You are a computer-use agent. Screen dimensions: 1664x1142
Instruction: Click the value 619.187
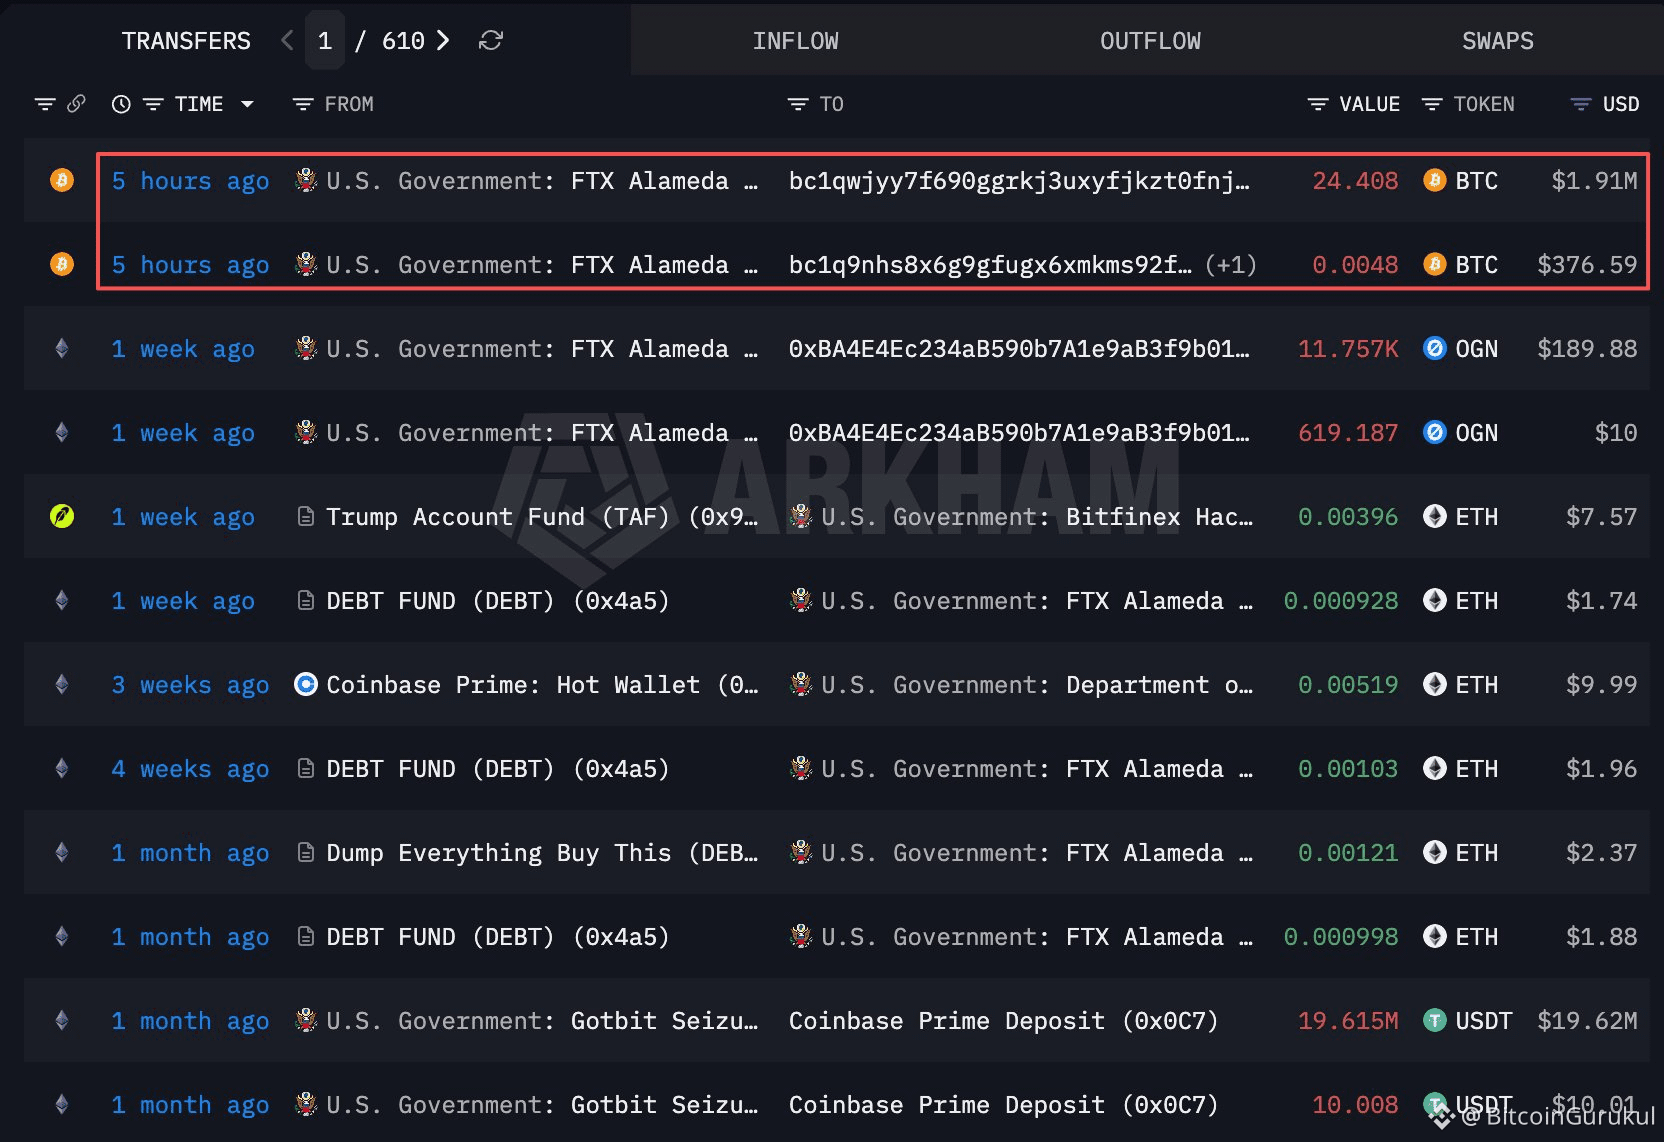point(1348,433)
